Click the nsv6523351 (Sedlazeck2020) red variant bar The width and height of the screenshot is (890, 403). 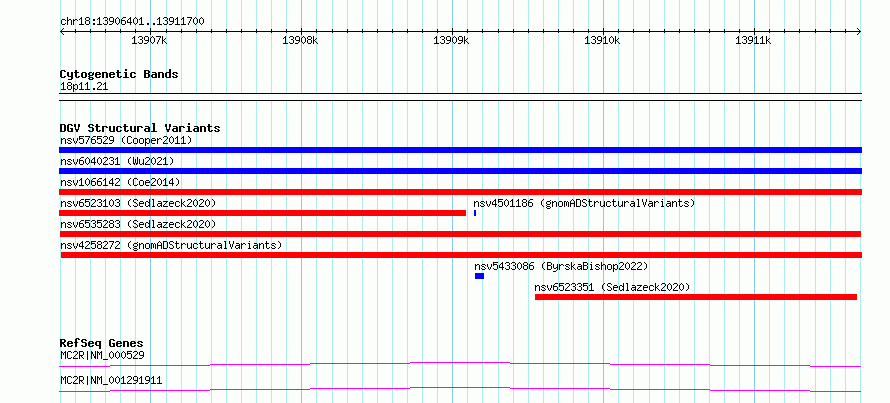[696, 297]
